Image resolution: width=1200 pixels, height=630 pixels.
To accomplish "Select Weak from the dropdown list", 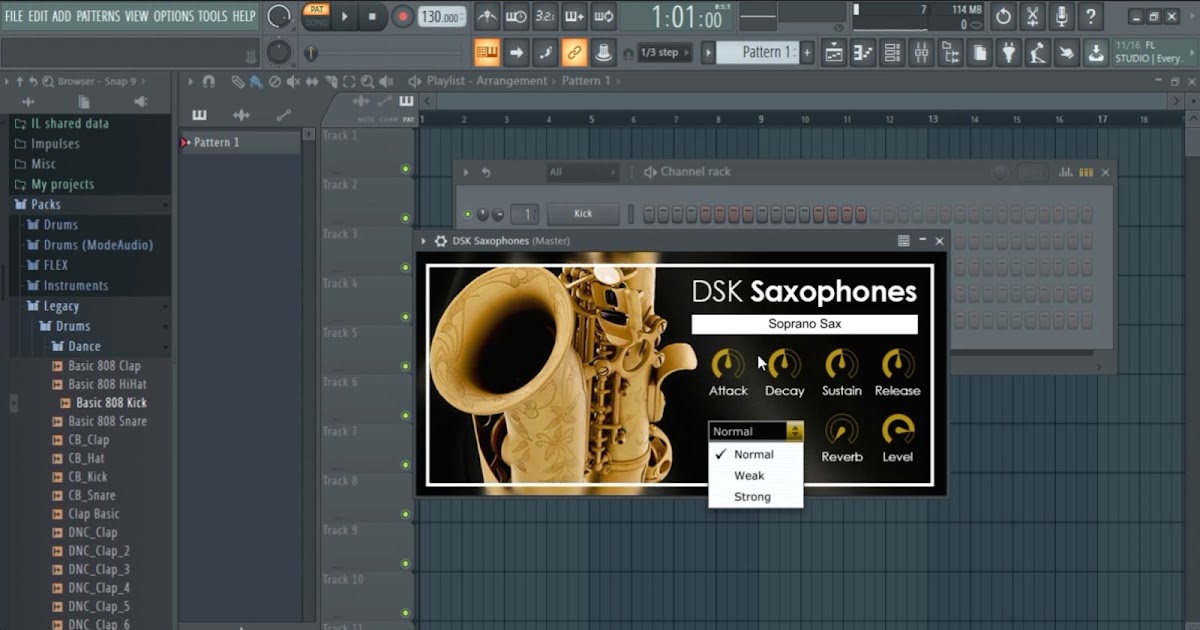I will [x=749, y=476].
